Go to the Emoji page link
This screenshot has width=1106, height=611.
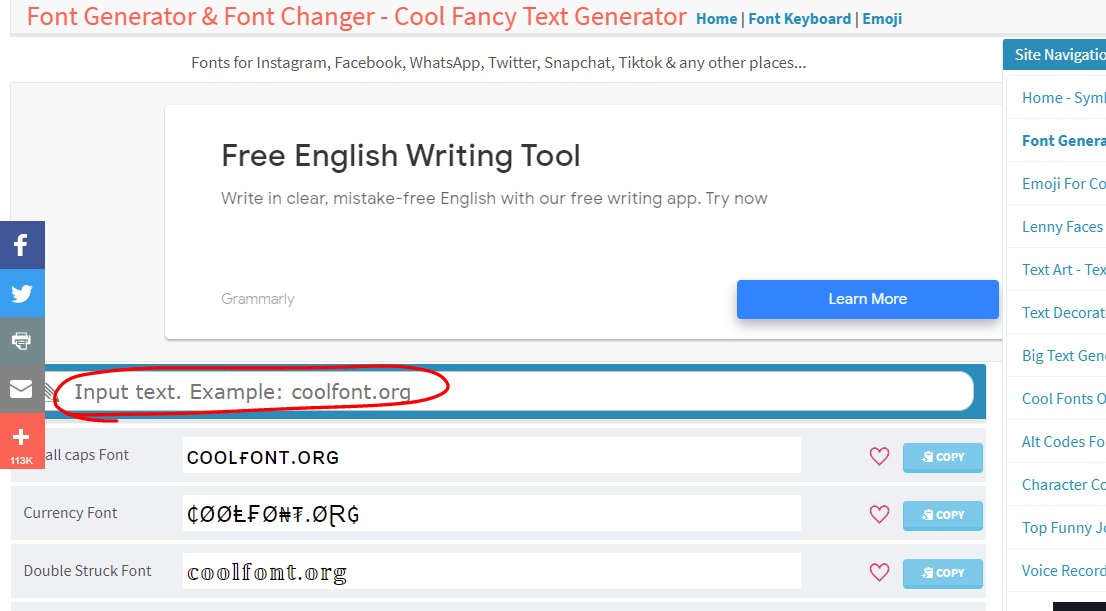(882, 19)
